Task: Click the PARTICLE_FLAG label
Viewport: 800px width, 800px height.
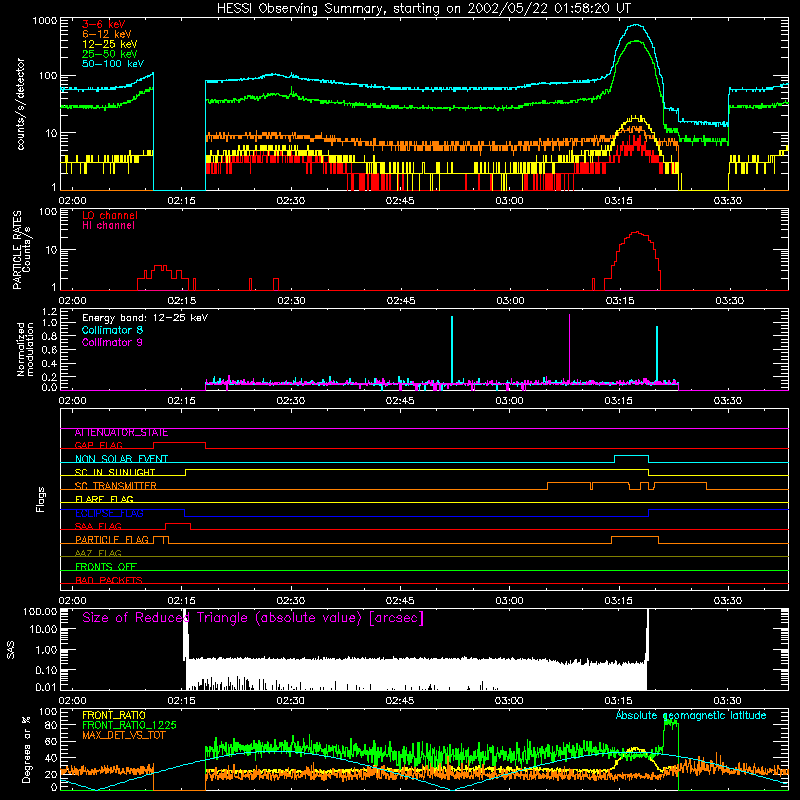Action: pyautogui.click(x=112, y=539)
